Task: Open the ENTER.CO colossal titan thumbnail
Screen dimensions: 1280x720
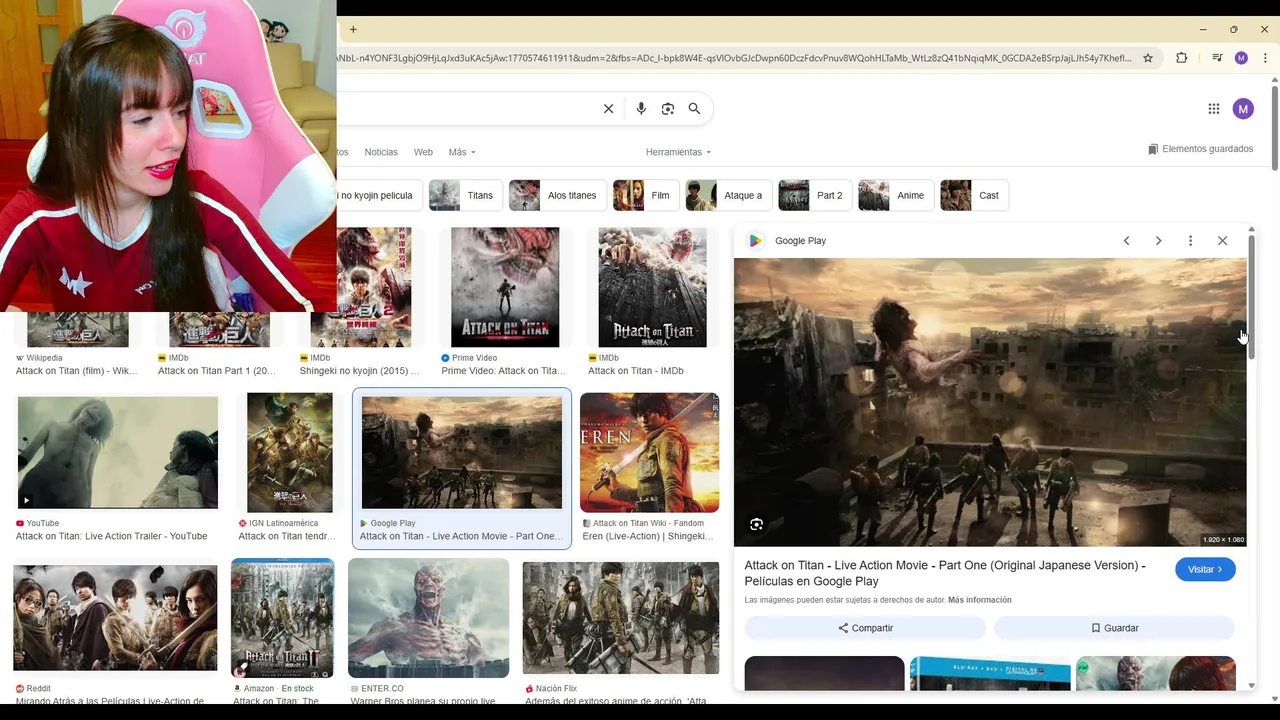Action: coord(428,618)
